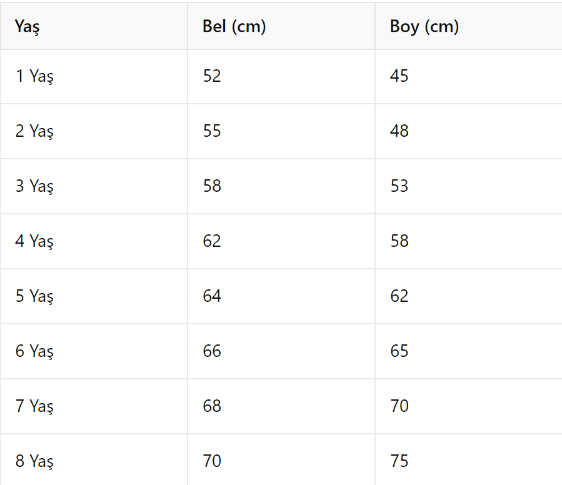Click the Yaş column header
The image size is (562, 485).
click(27, 27)
